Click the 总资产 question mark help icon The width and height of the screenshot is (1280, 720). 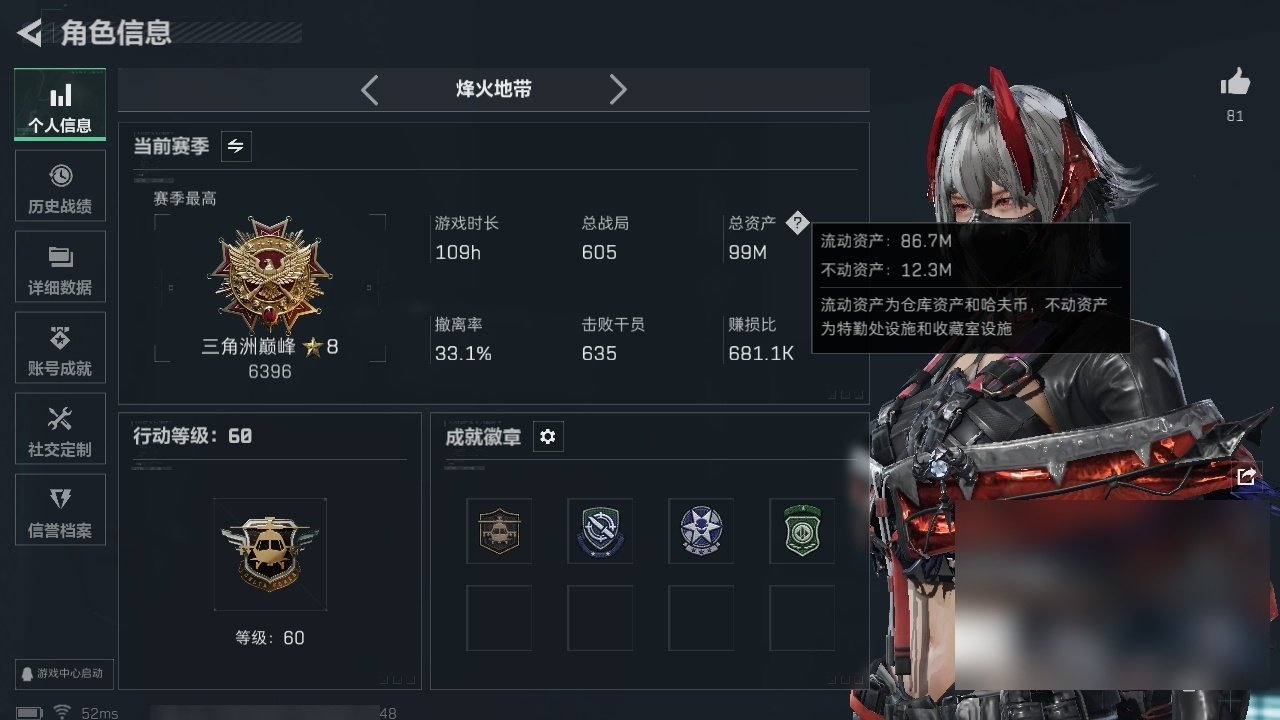(x=796, y=223)
